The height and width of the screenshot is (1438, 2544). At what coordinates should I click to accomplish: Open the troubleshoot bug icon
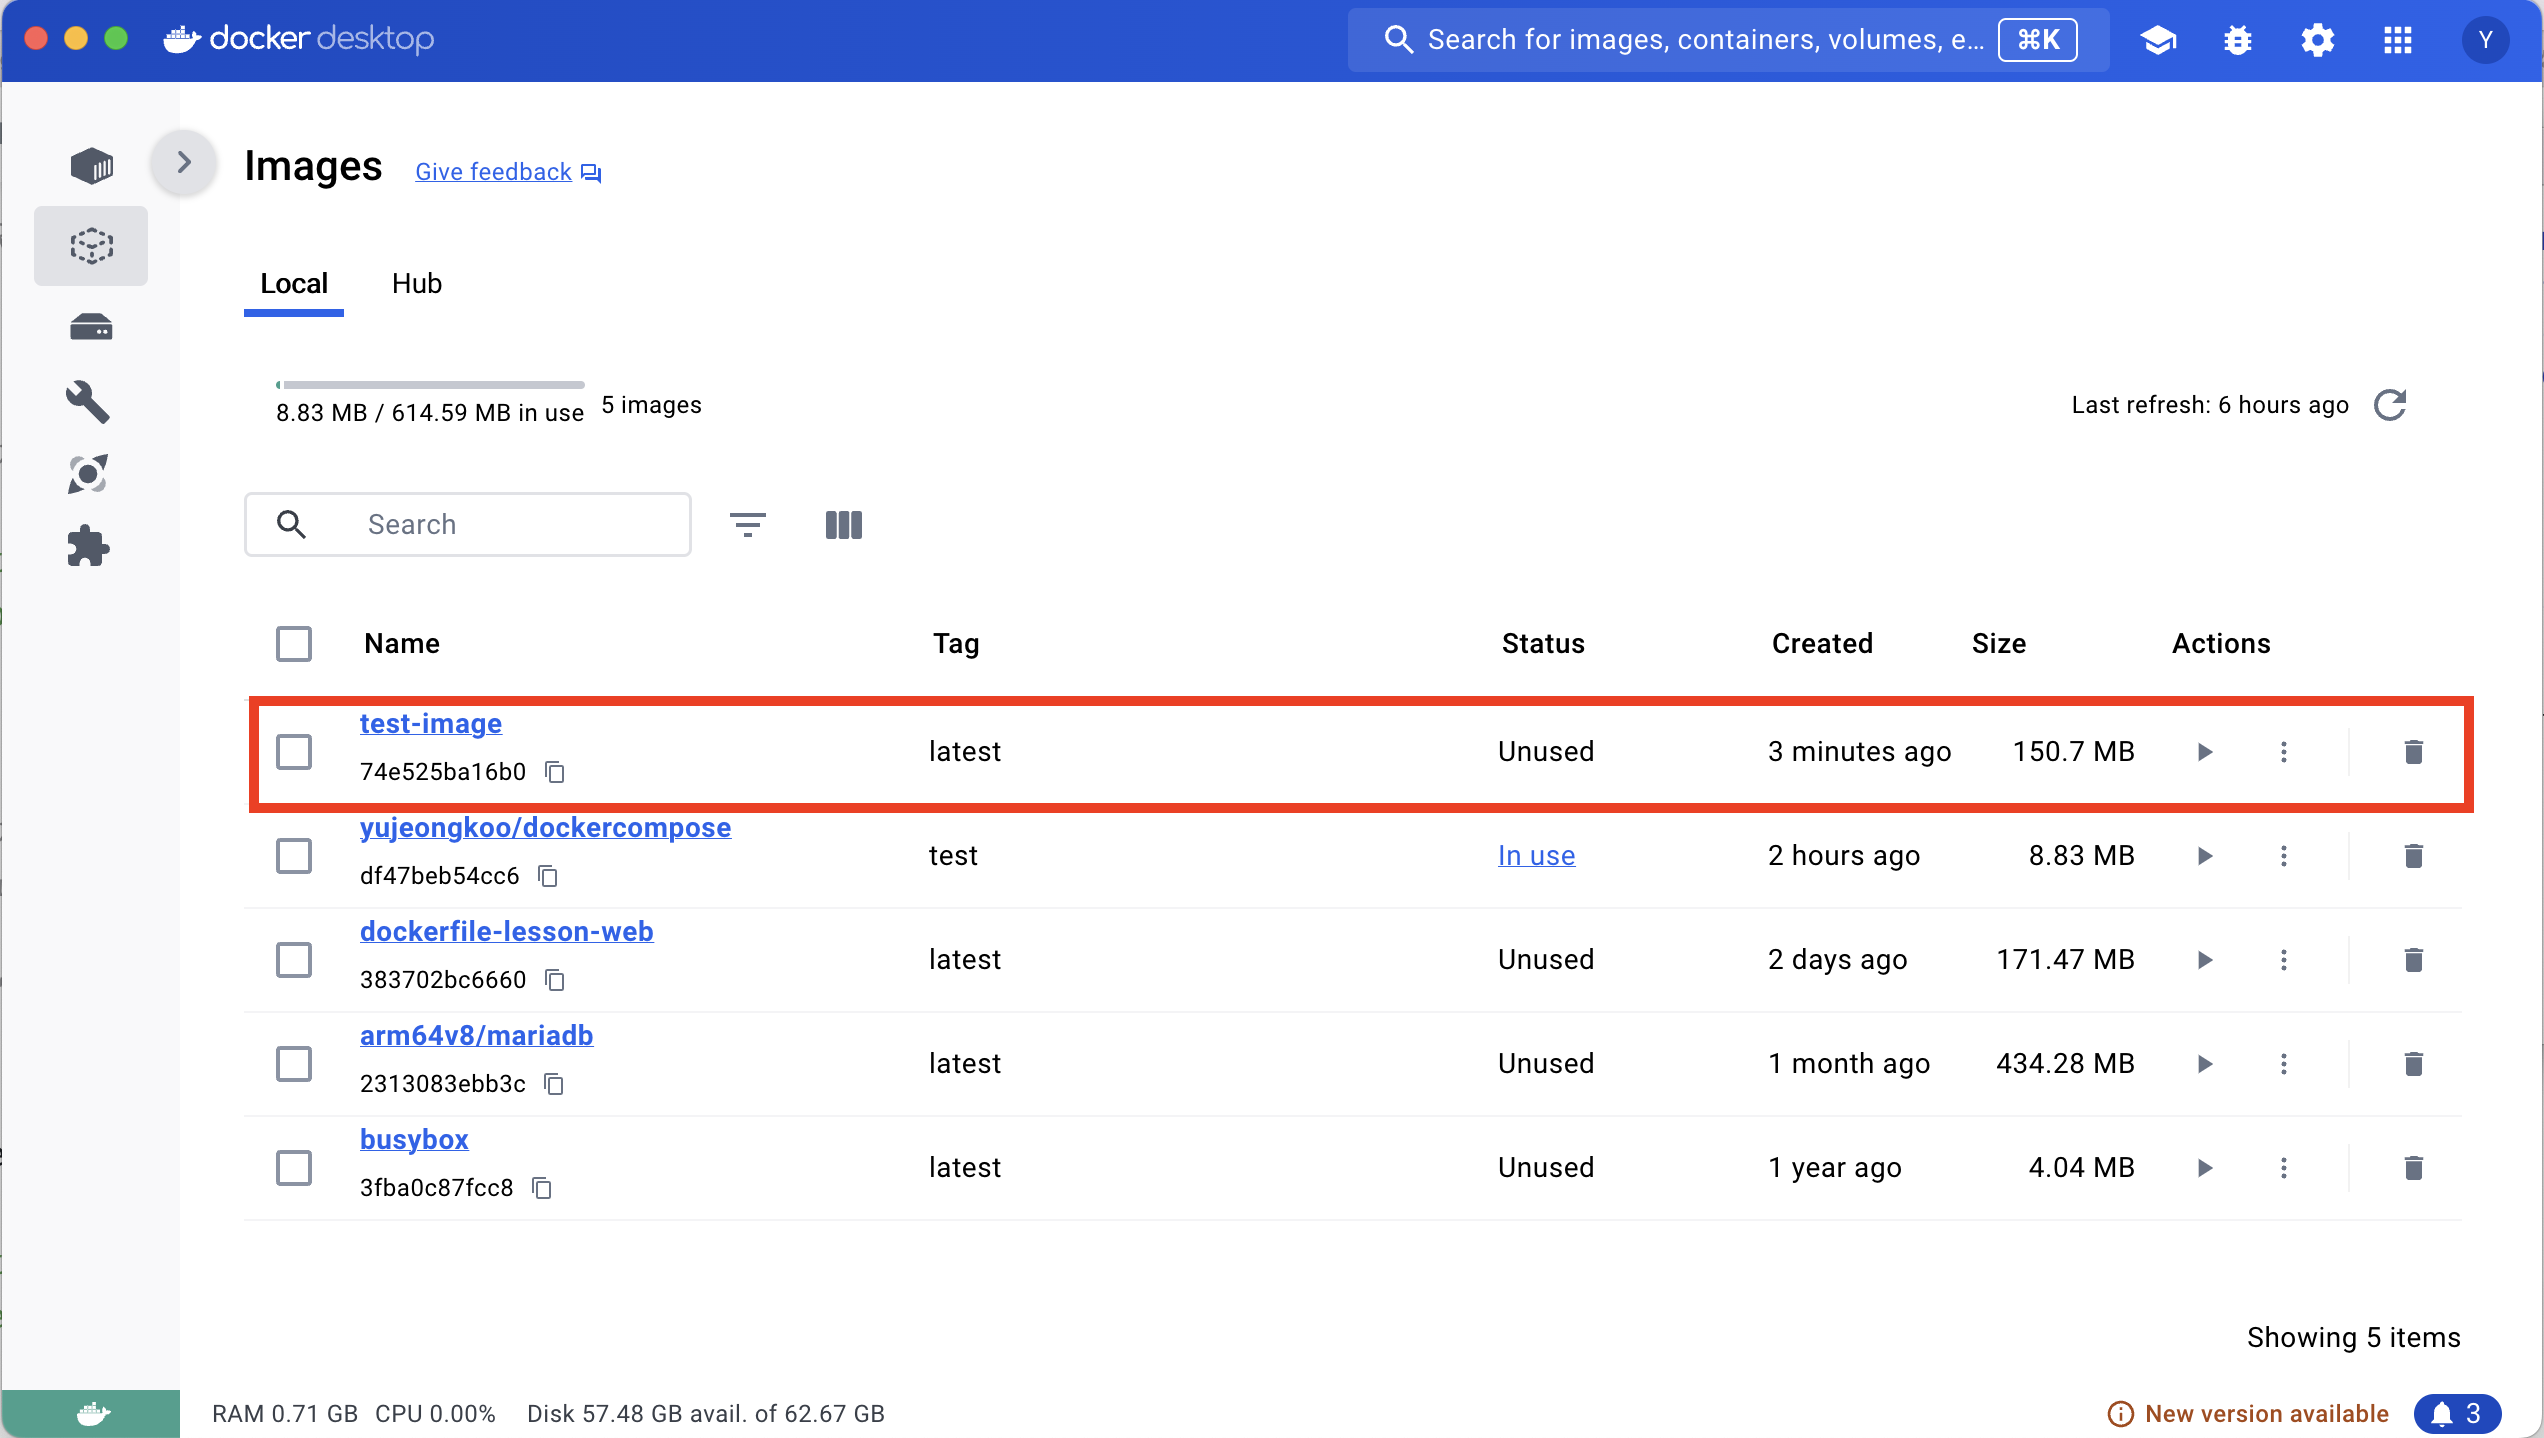click(2237, 40)
